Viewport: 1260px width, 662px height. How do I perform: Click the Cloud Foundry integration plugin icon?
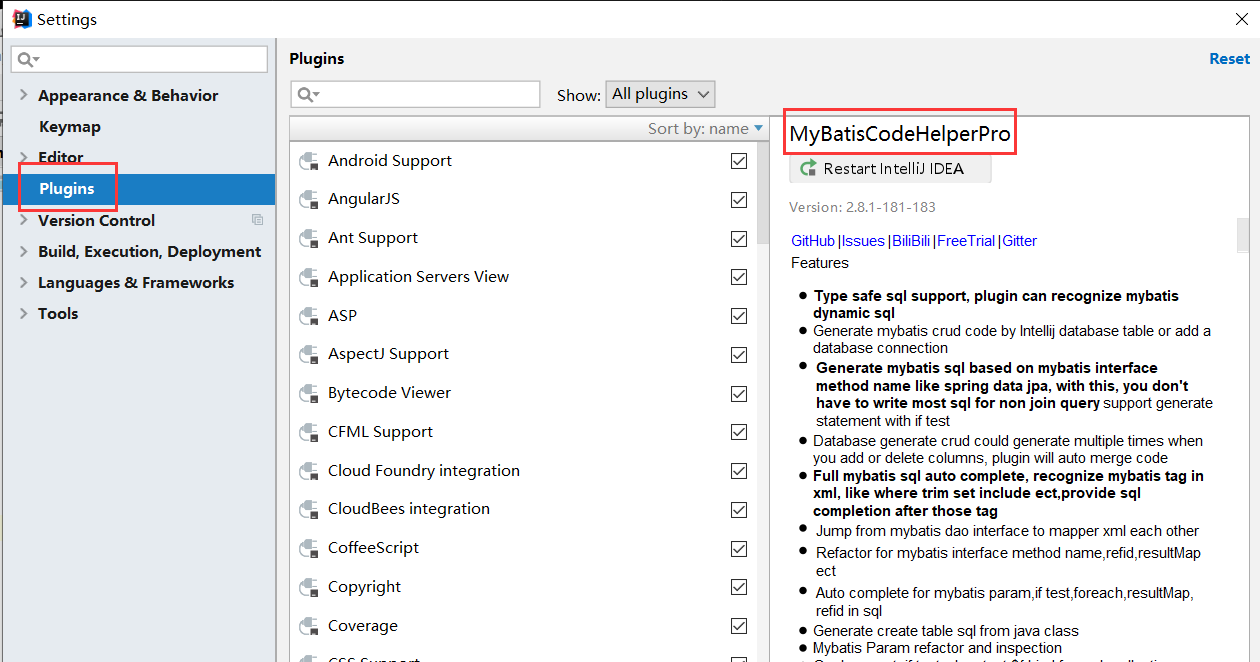coord(309,471)
